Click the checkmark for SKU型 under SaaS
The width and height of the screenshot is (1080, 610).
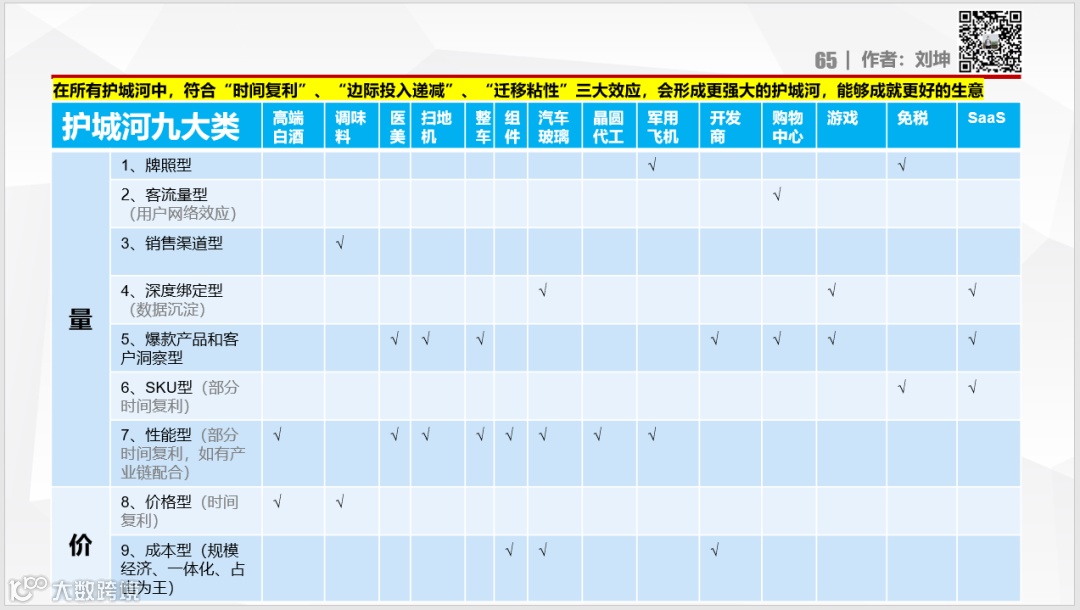pyautogui.click(x=973, y=388)
